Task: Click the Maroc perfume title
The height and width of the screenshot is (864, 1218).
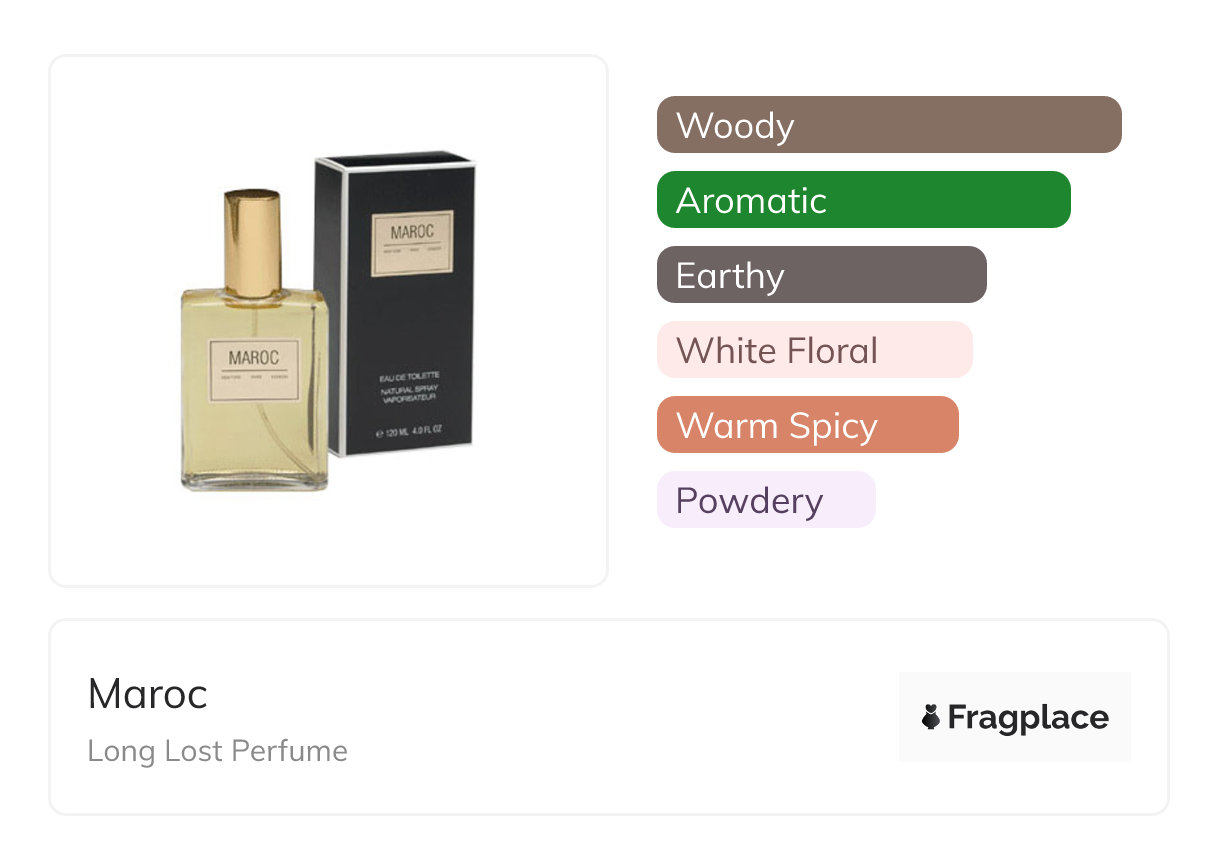Action: coord(147,693)
